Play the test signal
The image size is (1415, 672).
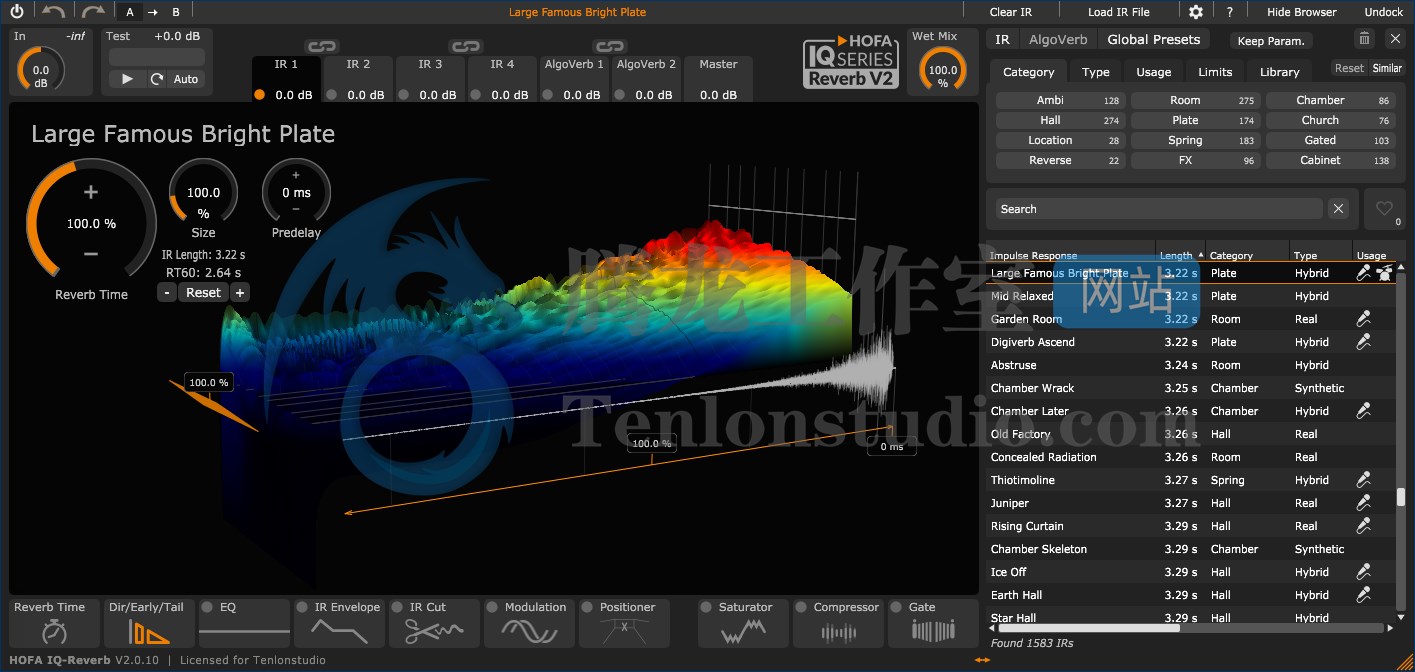point(127,79)
